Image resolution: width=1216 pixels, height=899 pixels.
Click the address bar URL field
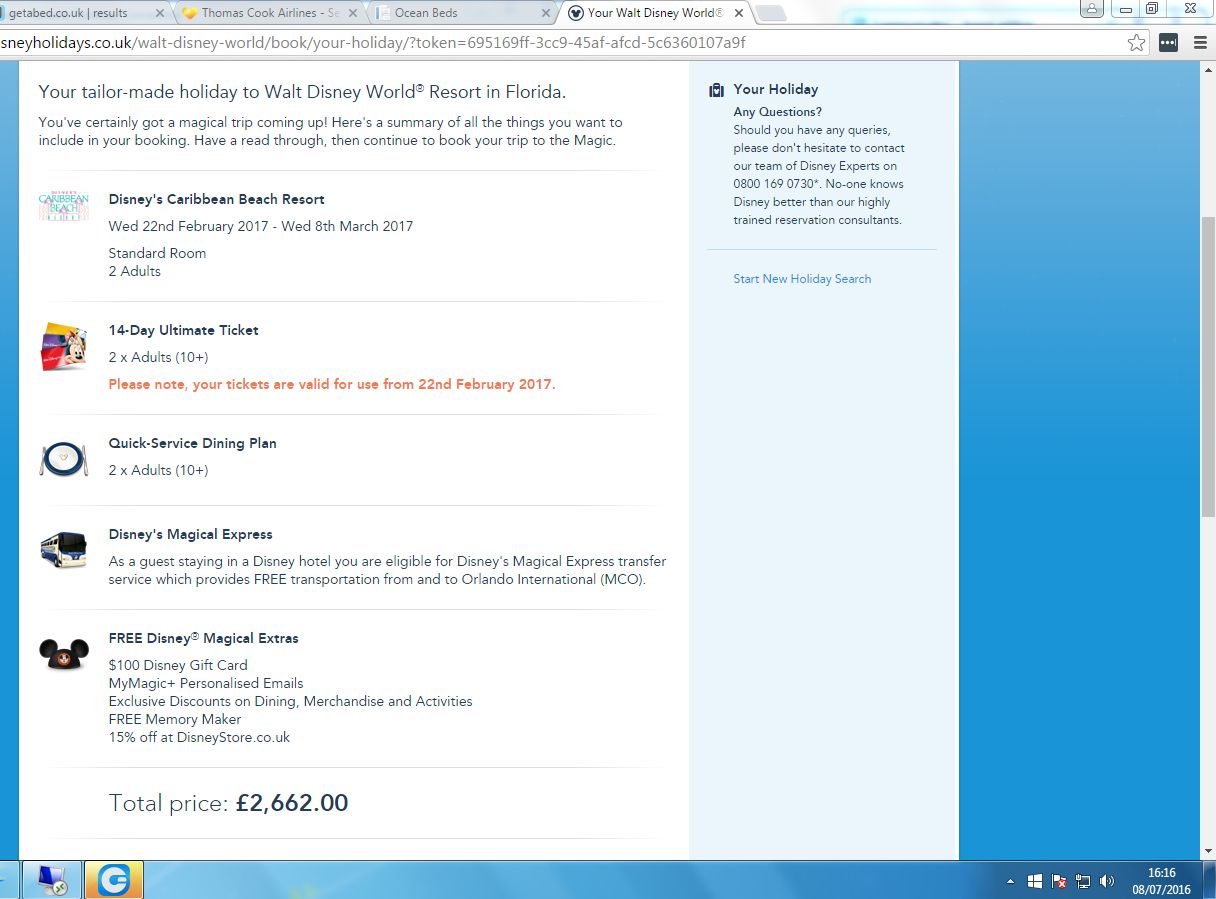(560, 43)
